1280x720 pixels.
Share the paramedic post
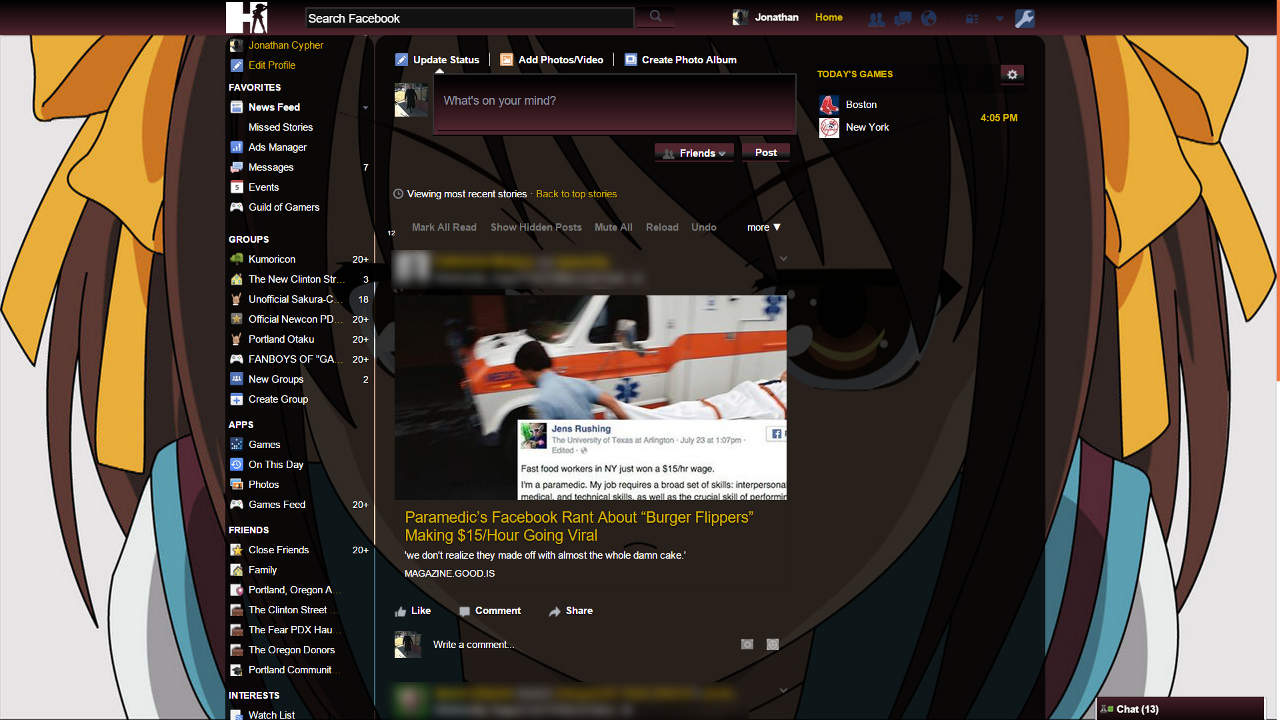click(570, 611)
